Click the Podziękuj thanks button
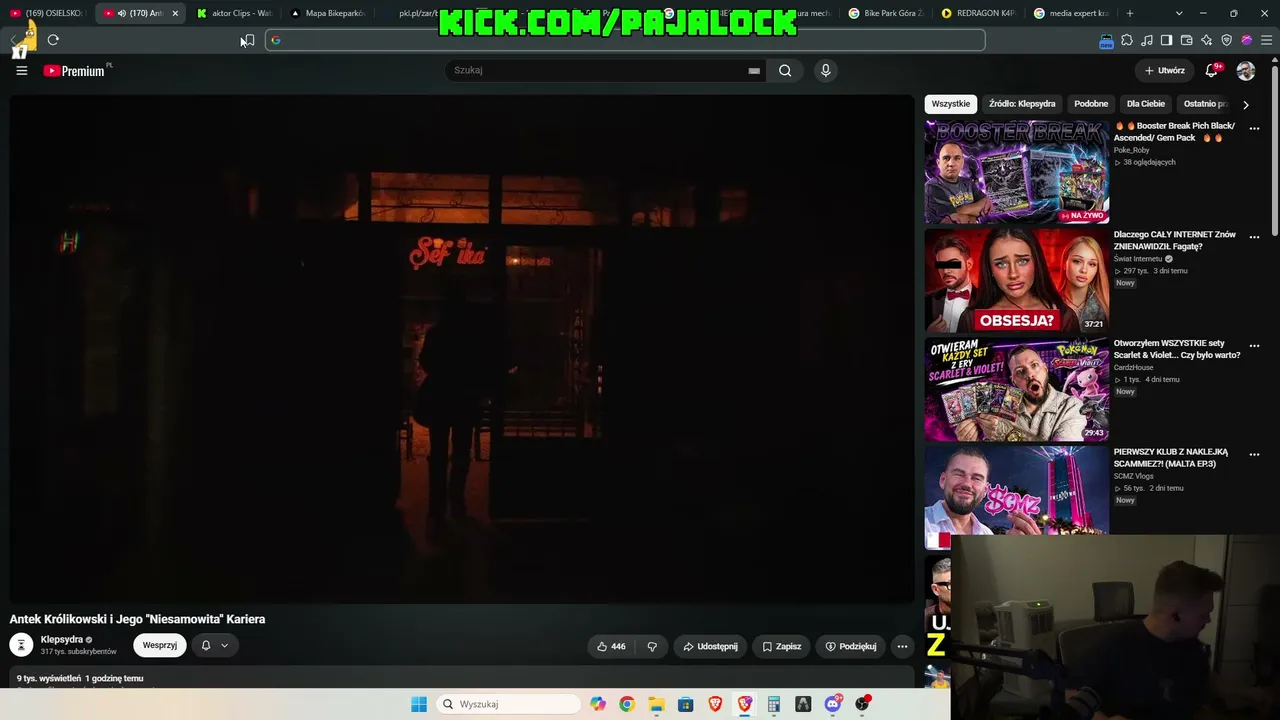 coord(851,646)
